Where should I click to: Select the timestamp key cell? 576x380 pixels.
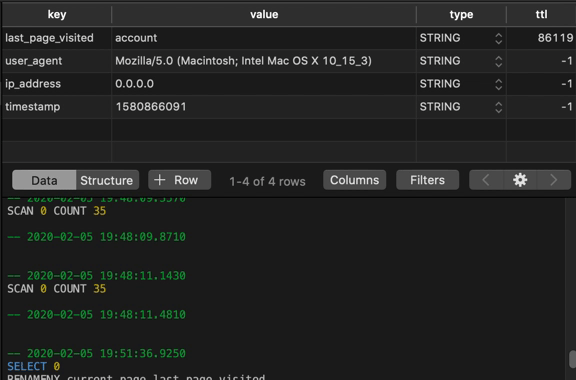point(57,107)
